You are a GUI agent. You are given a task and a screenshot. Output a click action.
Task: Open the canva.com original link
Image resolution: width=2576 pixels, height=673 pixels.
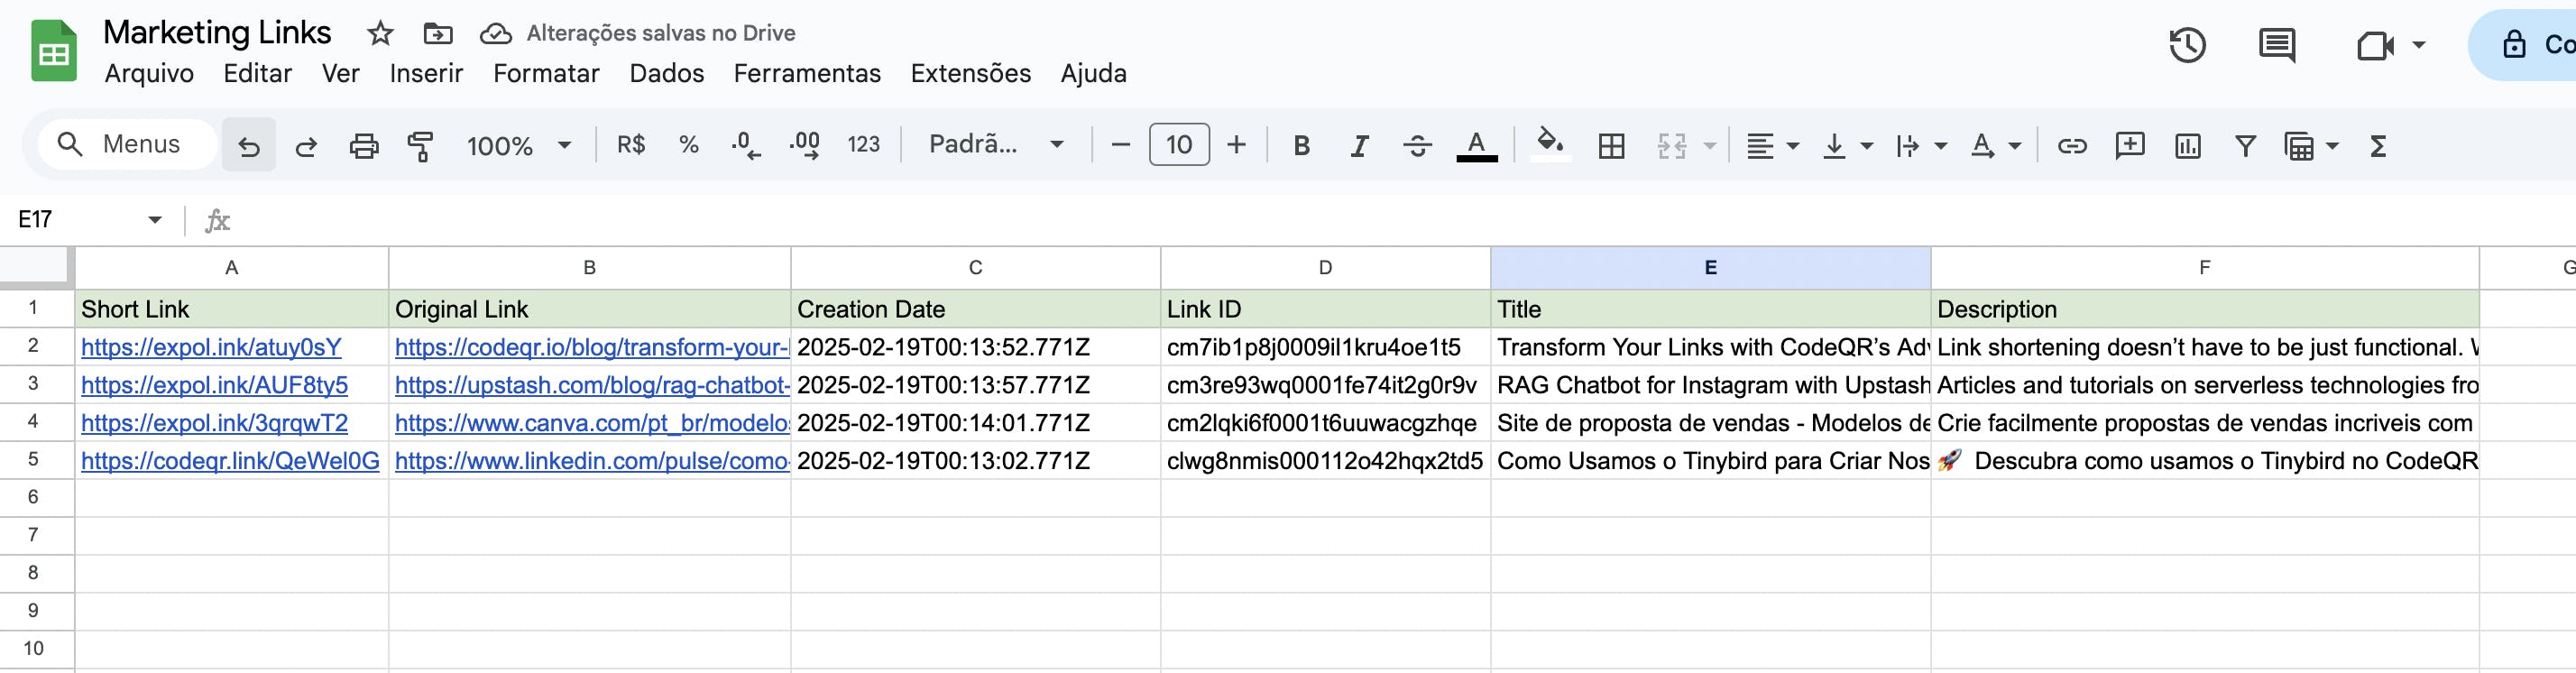(592, 423)
